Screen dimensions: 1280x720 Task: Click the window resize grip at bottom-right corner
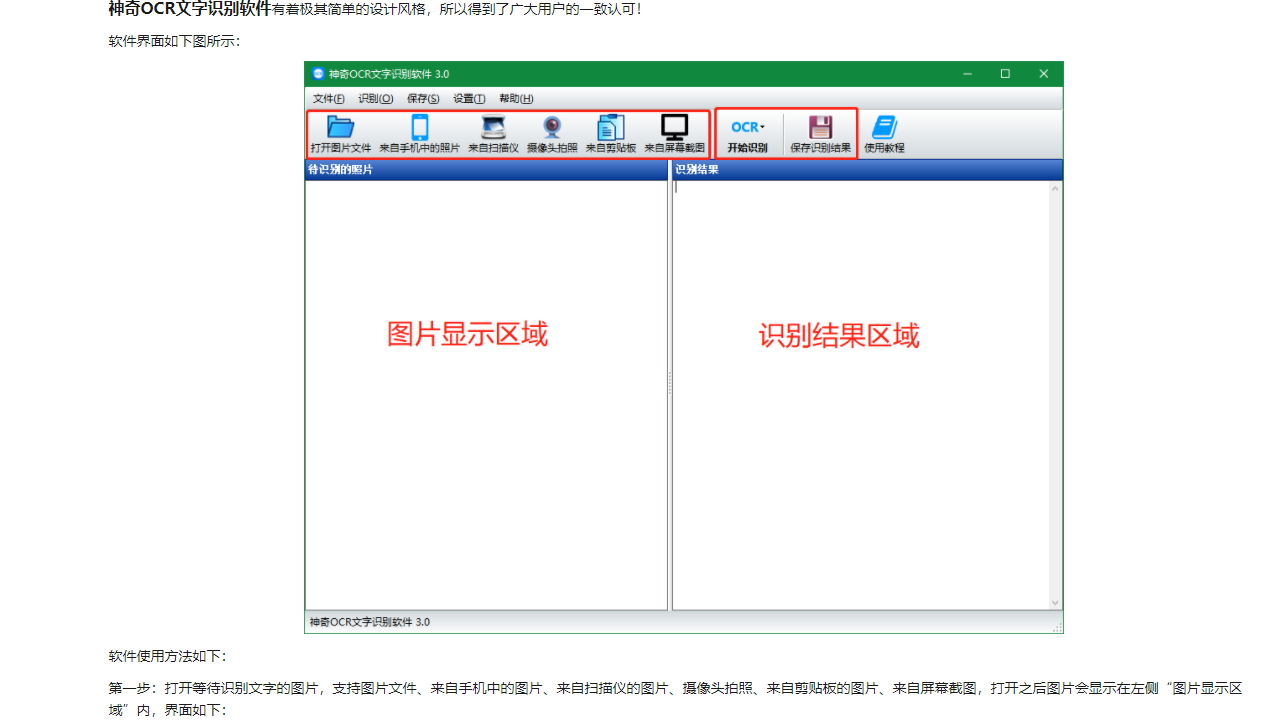[x=1058, y=626]
